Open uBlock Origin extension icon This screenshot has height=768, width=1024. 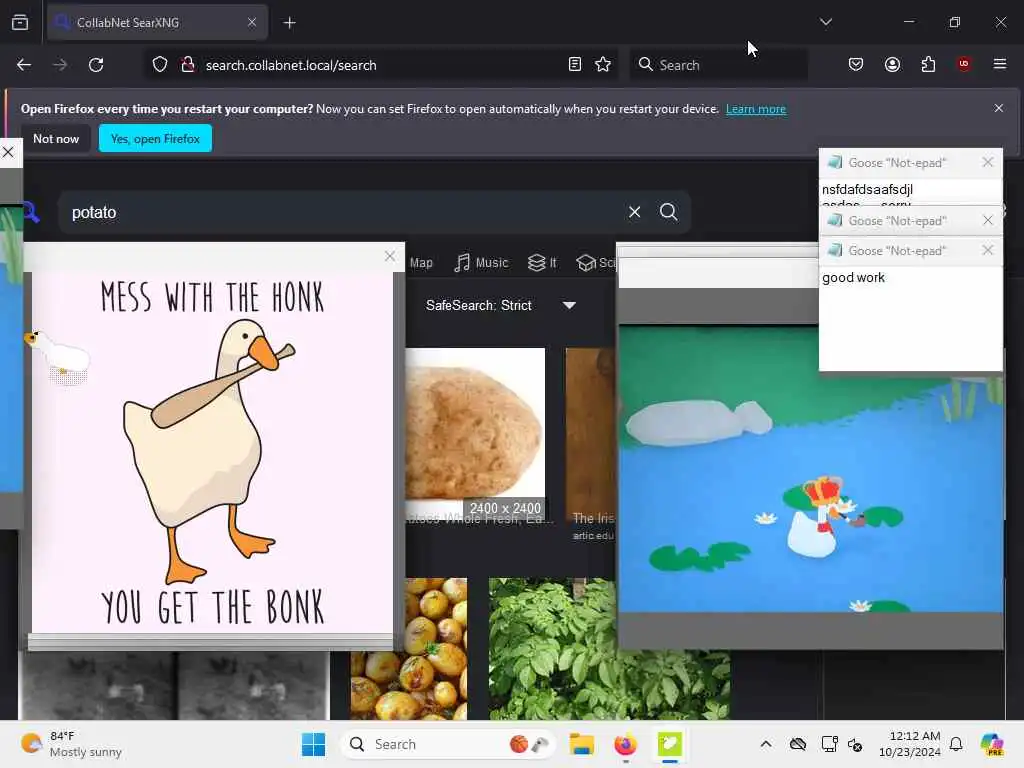click(964, 64)
